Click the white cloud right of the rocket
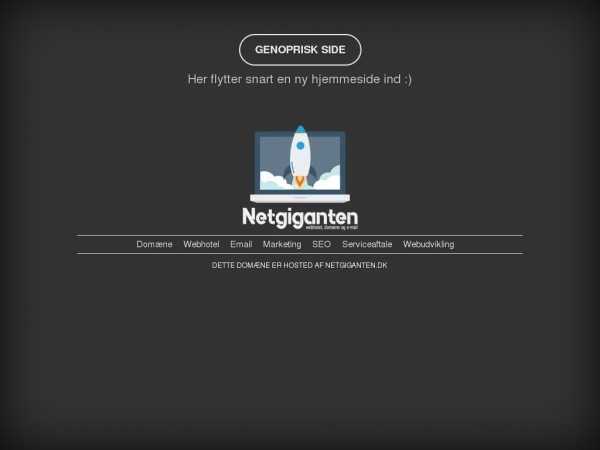This screenshot has height=450, width=600. tap(327, 180)
